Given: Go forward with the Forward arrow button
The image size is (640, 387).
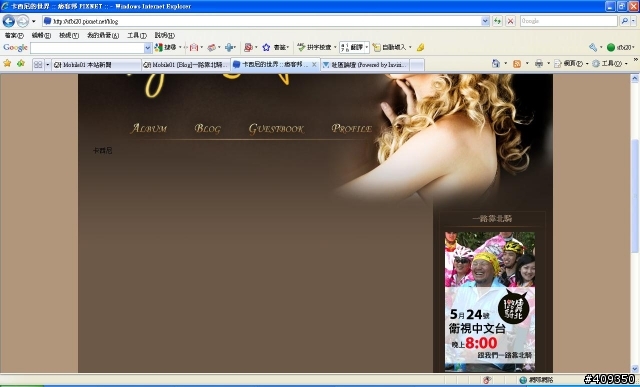Looking at the screenshot, I should (23, 21).
